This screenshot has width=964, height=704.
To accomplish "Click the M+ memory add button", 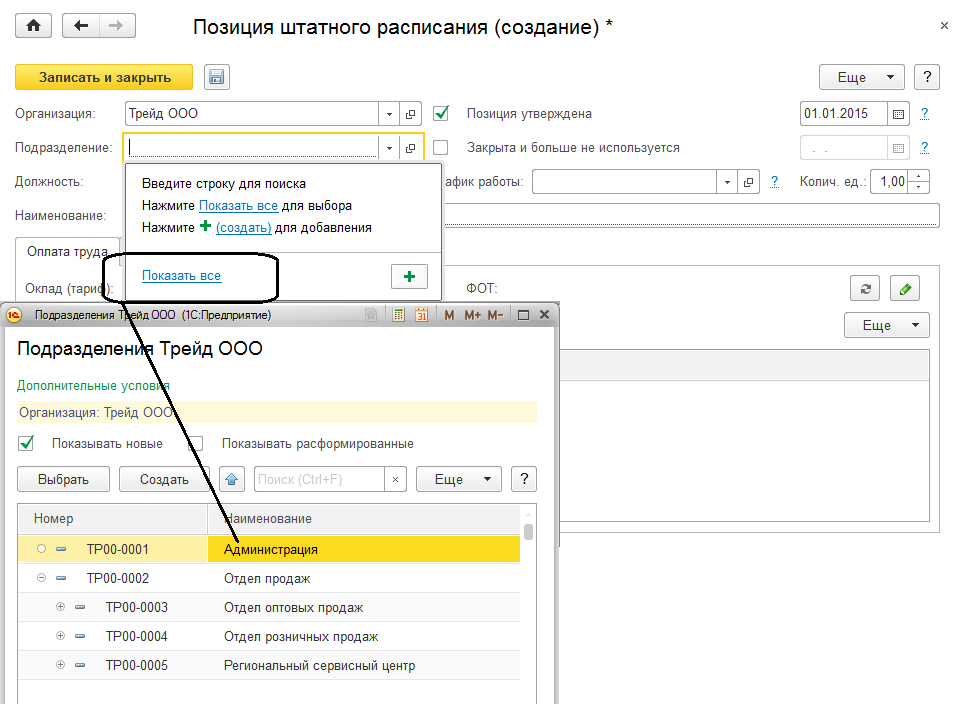I will (x=472, y=315).
